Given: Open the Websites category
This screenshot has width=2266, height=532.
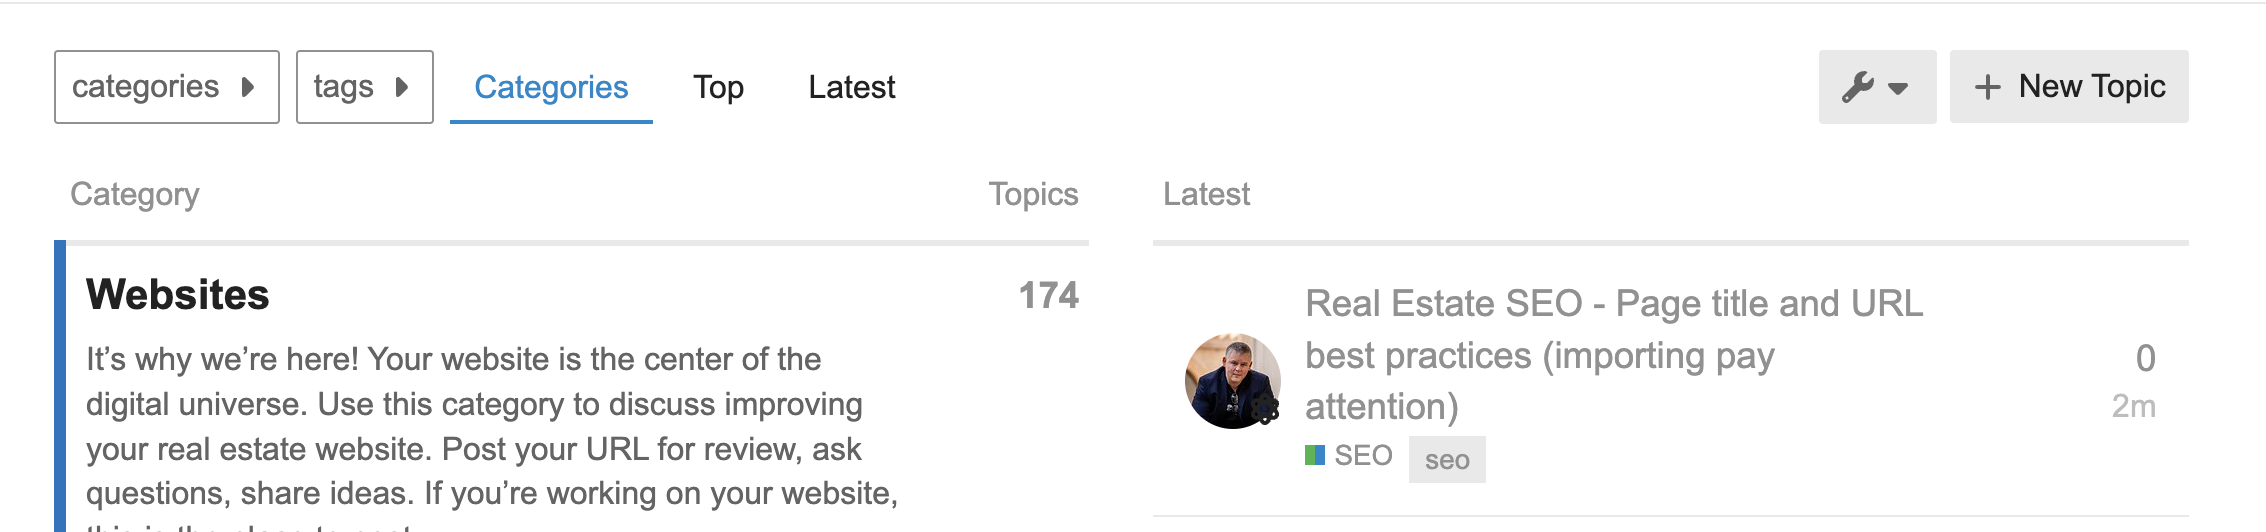Looking at the screenshot, I should point(178,295).
